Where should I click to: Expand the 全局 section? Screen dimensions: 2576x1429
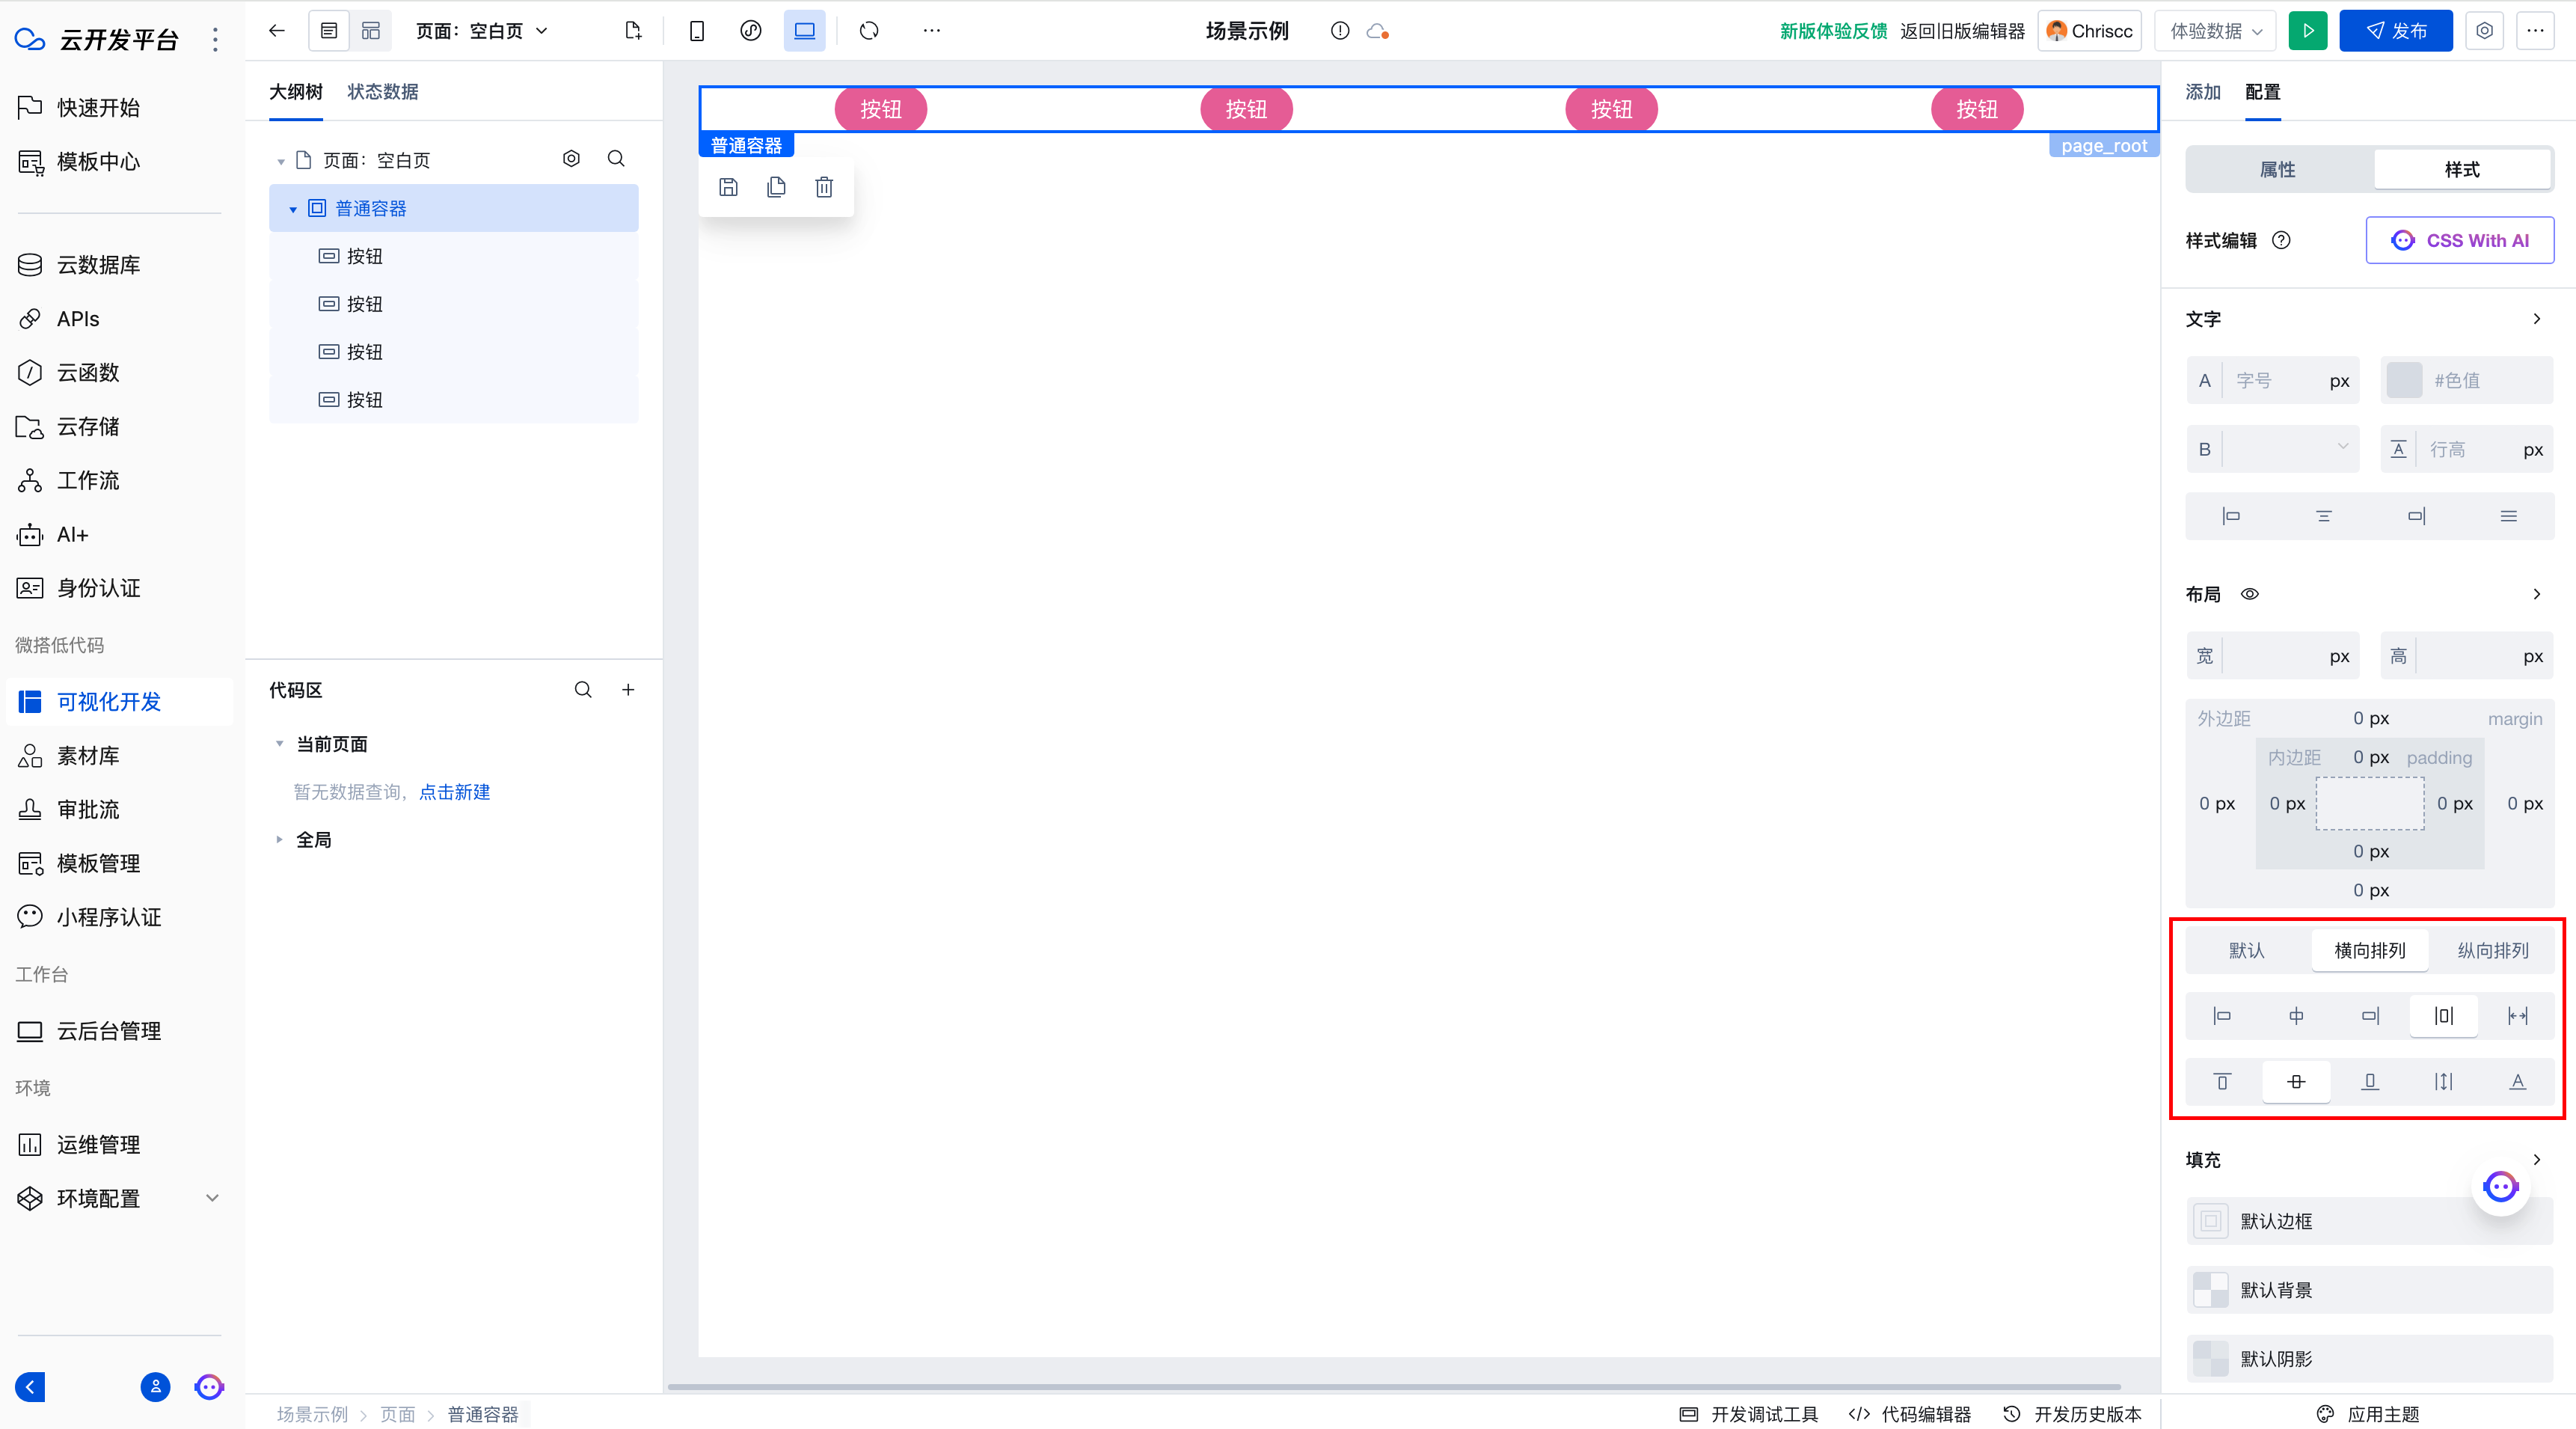pyautogui.click(x=280, y=840)
